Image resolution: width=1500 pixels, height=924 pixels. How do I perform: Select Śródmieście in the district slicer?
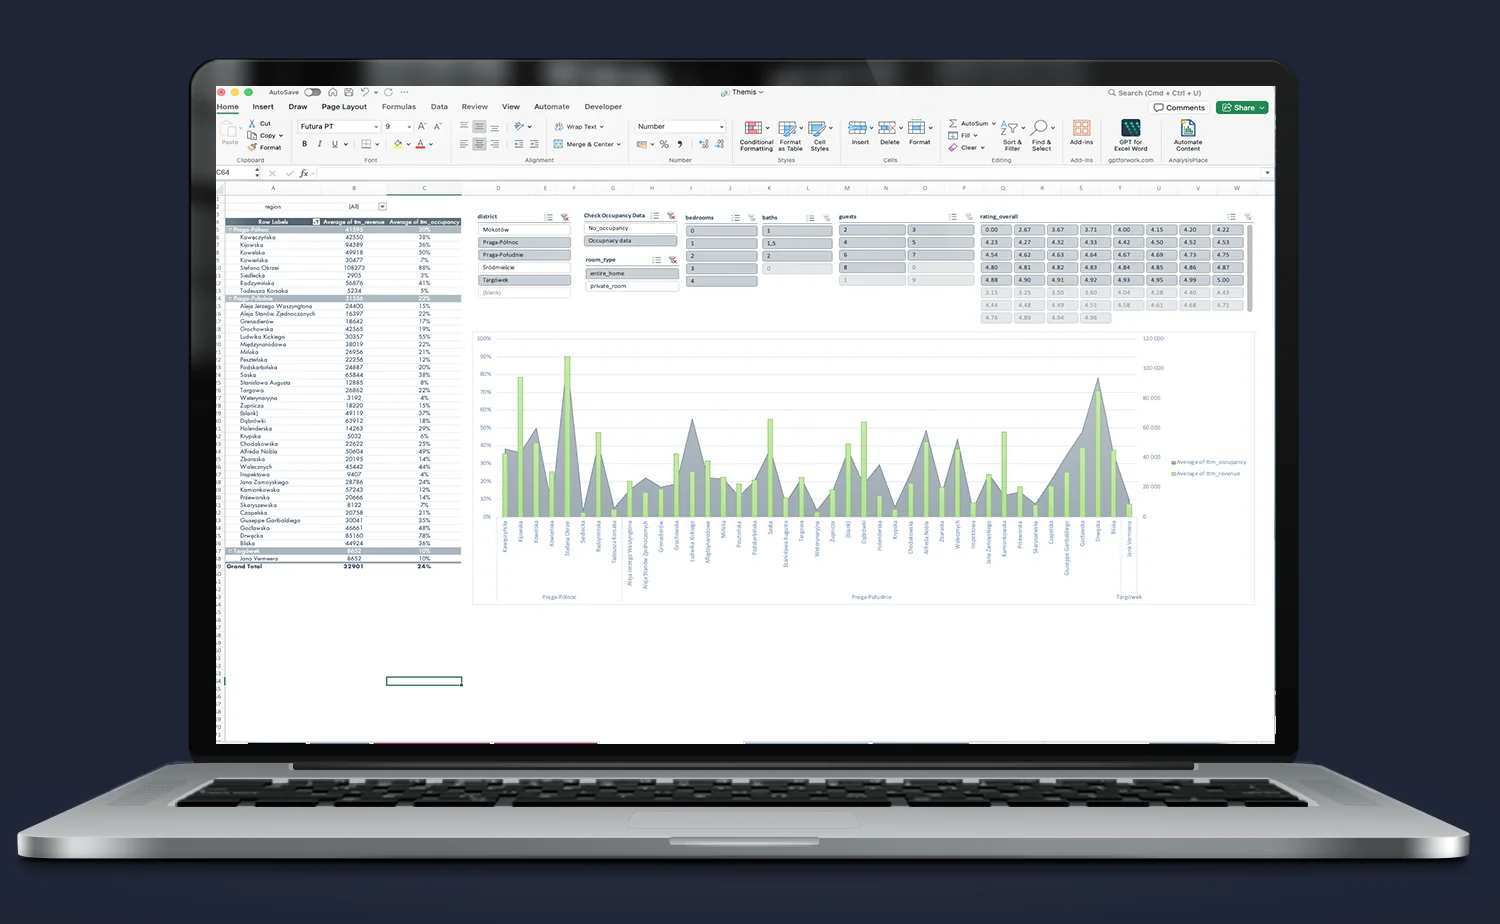(x=524, y=268)
